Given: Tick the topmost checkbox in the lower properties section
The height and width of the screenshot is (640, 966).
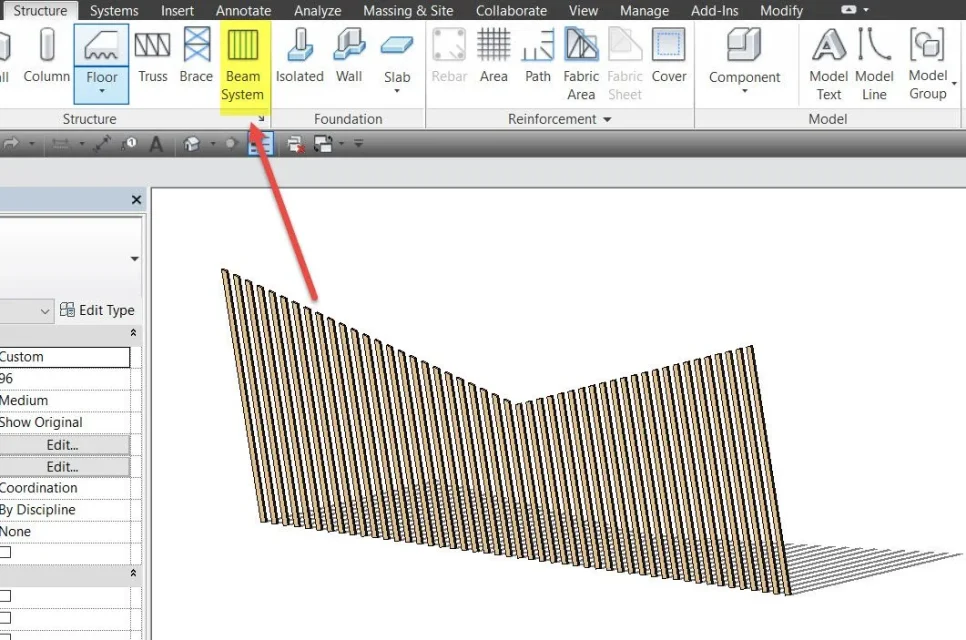Looking at the screenshot, I should [6, 596].
